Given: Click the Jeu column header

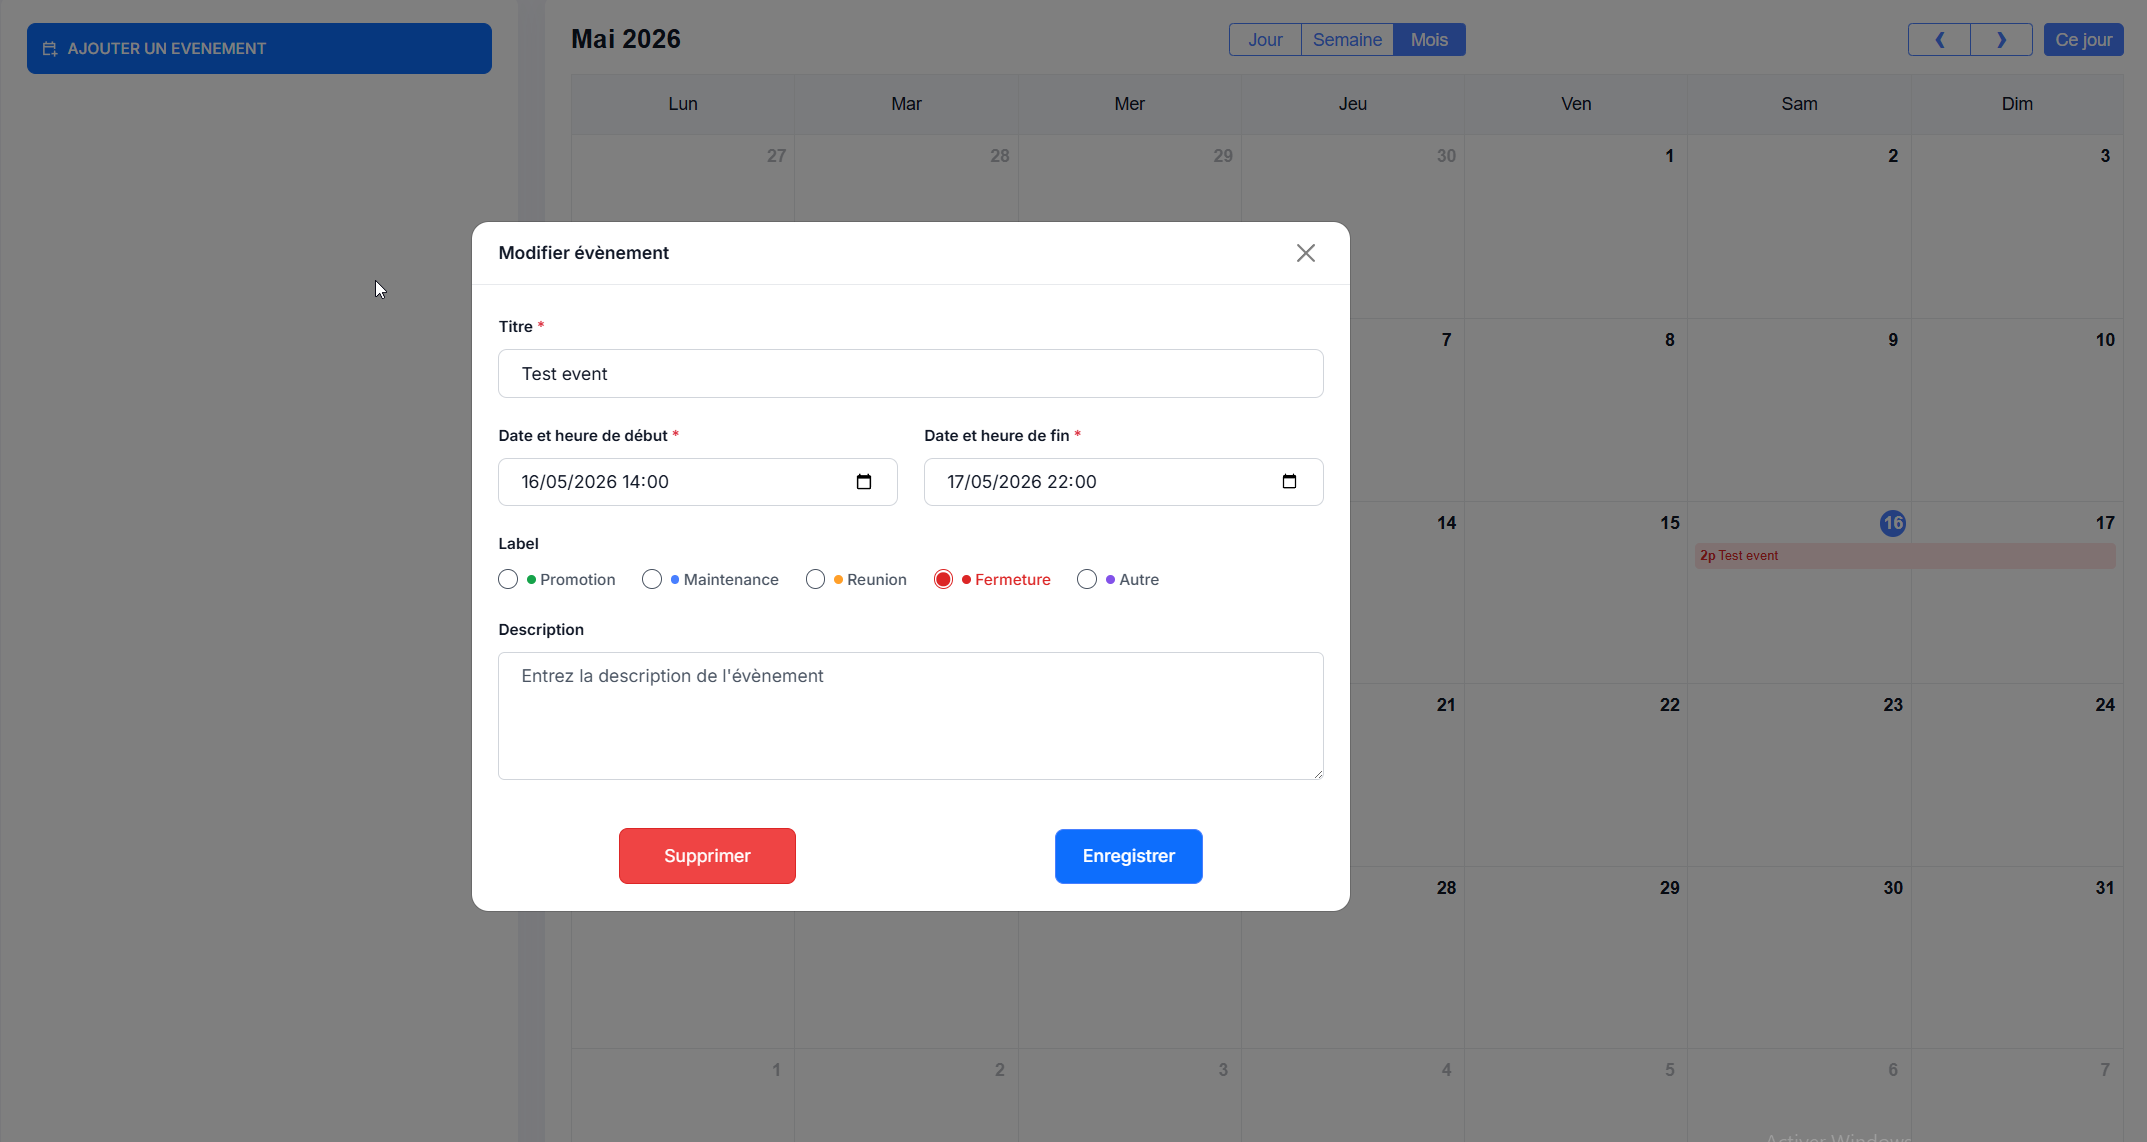Looking at the screenshot, I should 1353,104.
